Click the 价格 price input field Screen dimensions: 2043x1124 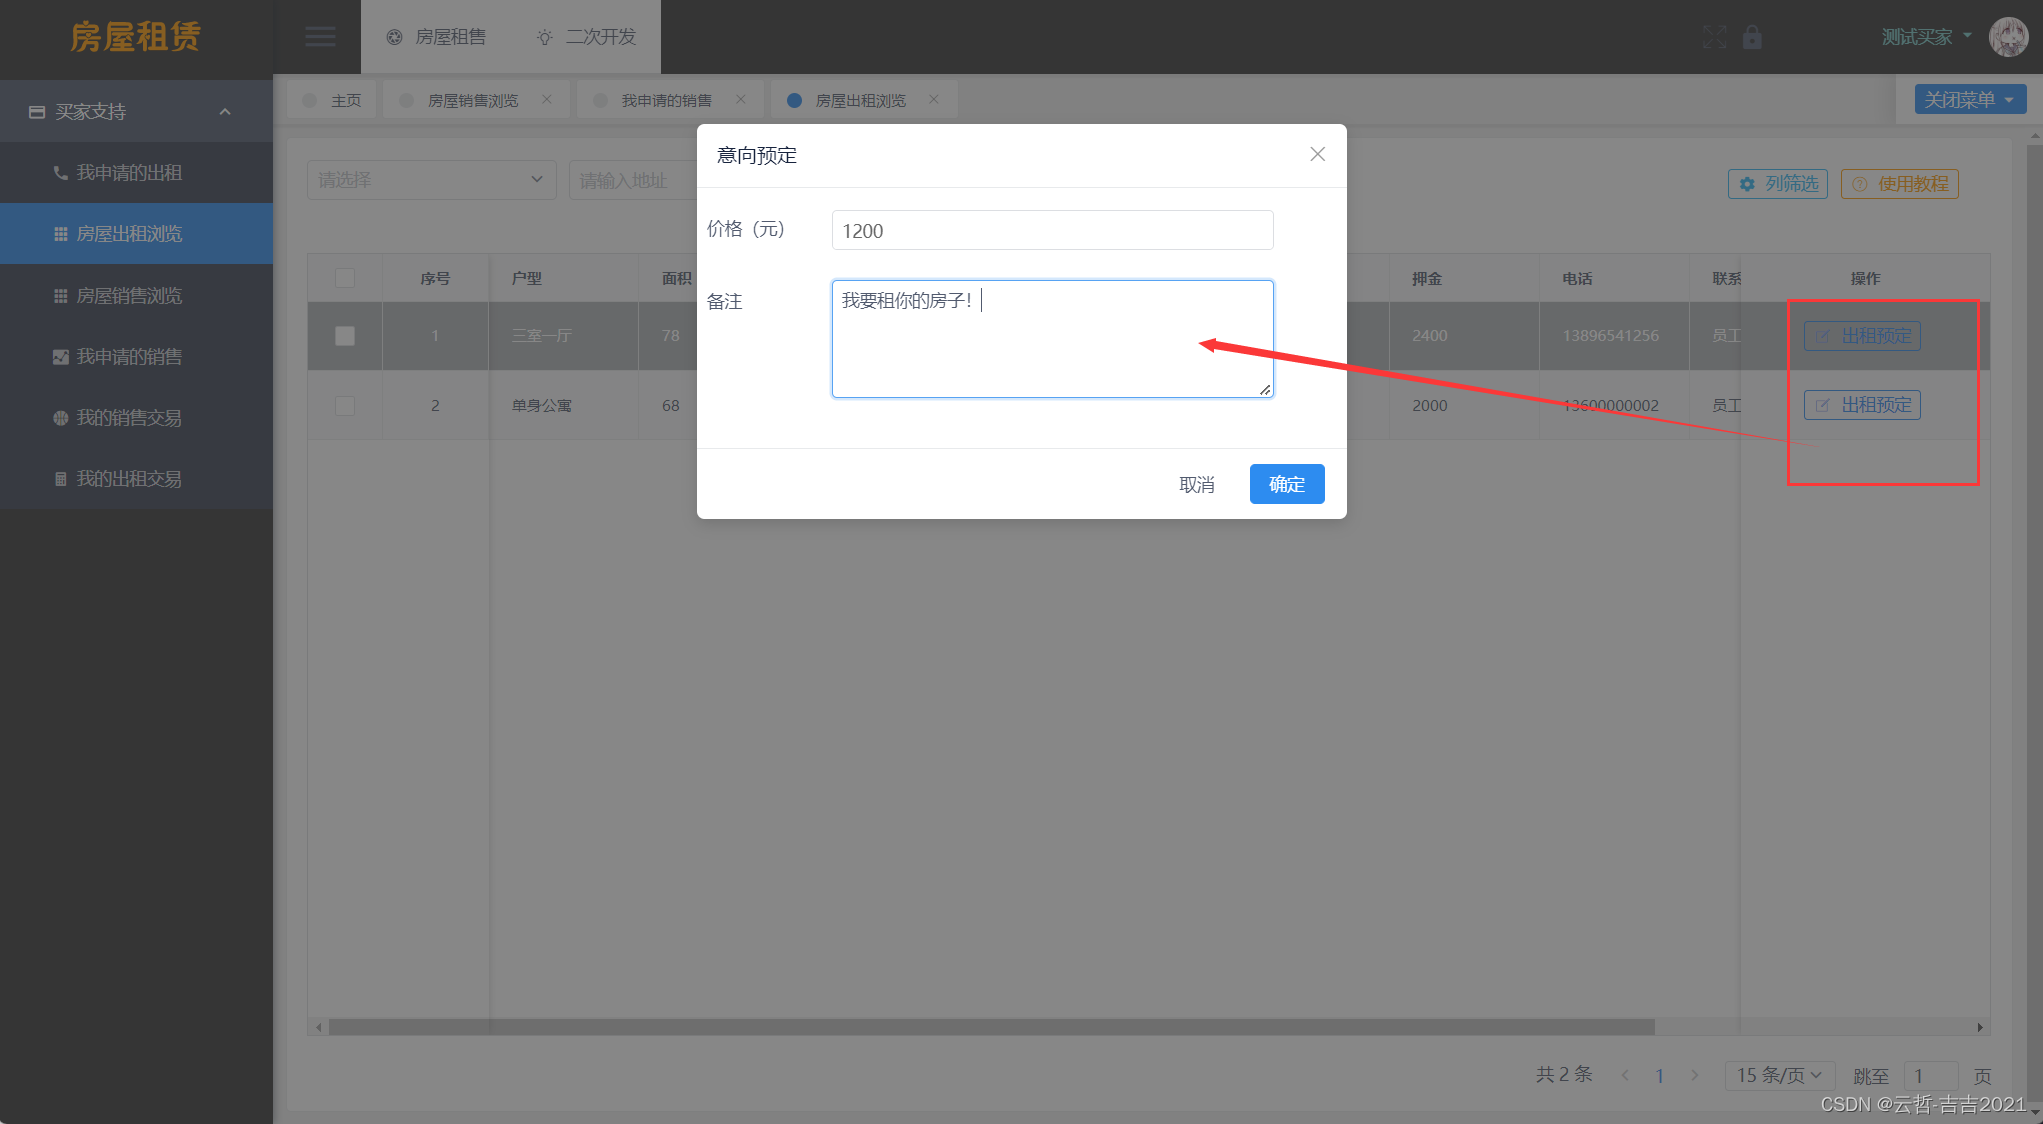pyautogui.click(x=1051, y=231)
